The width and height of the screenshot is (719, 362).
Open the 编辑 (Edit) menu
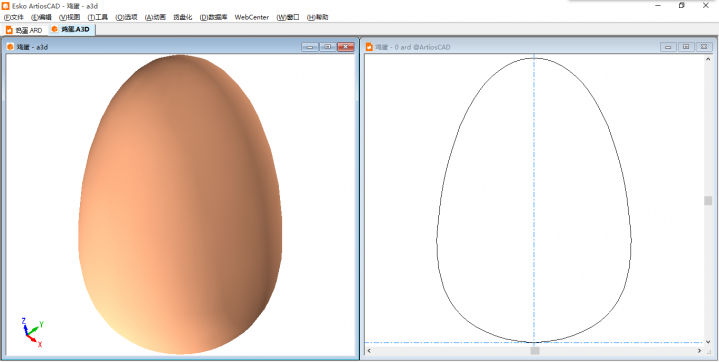[41, 17]
